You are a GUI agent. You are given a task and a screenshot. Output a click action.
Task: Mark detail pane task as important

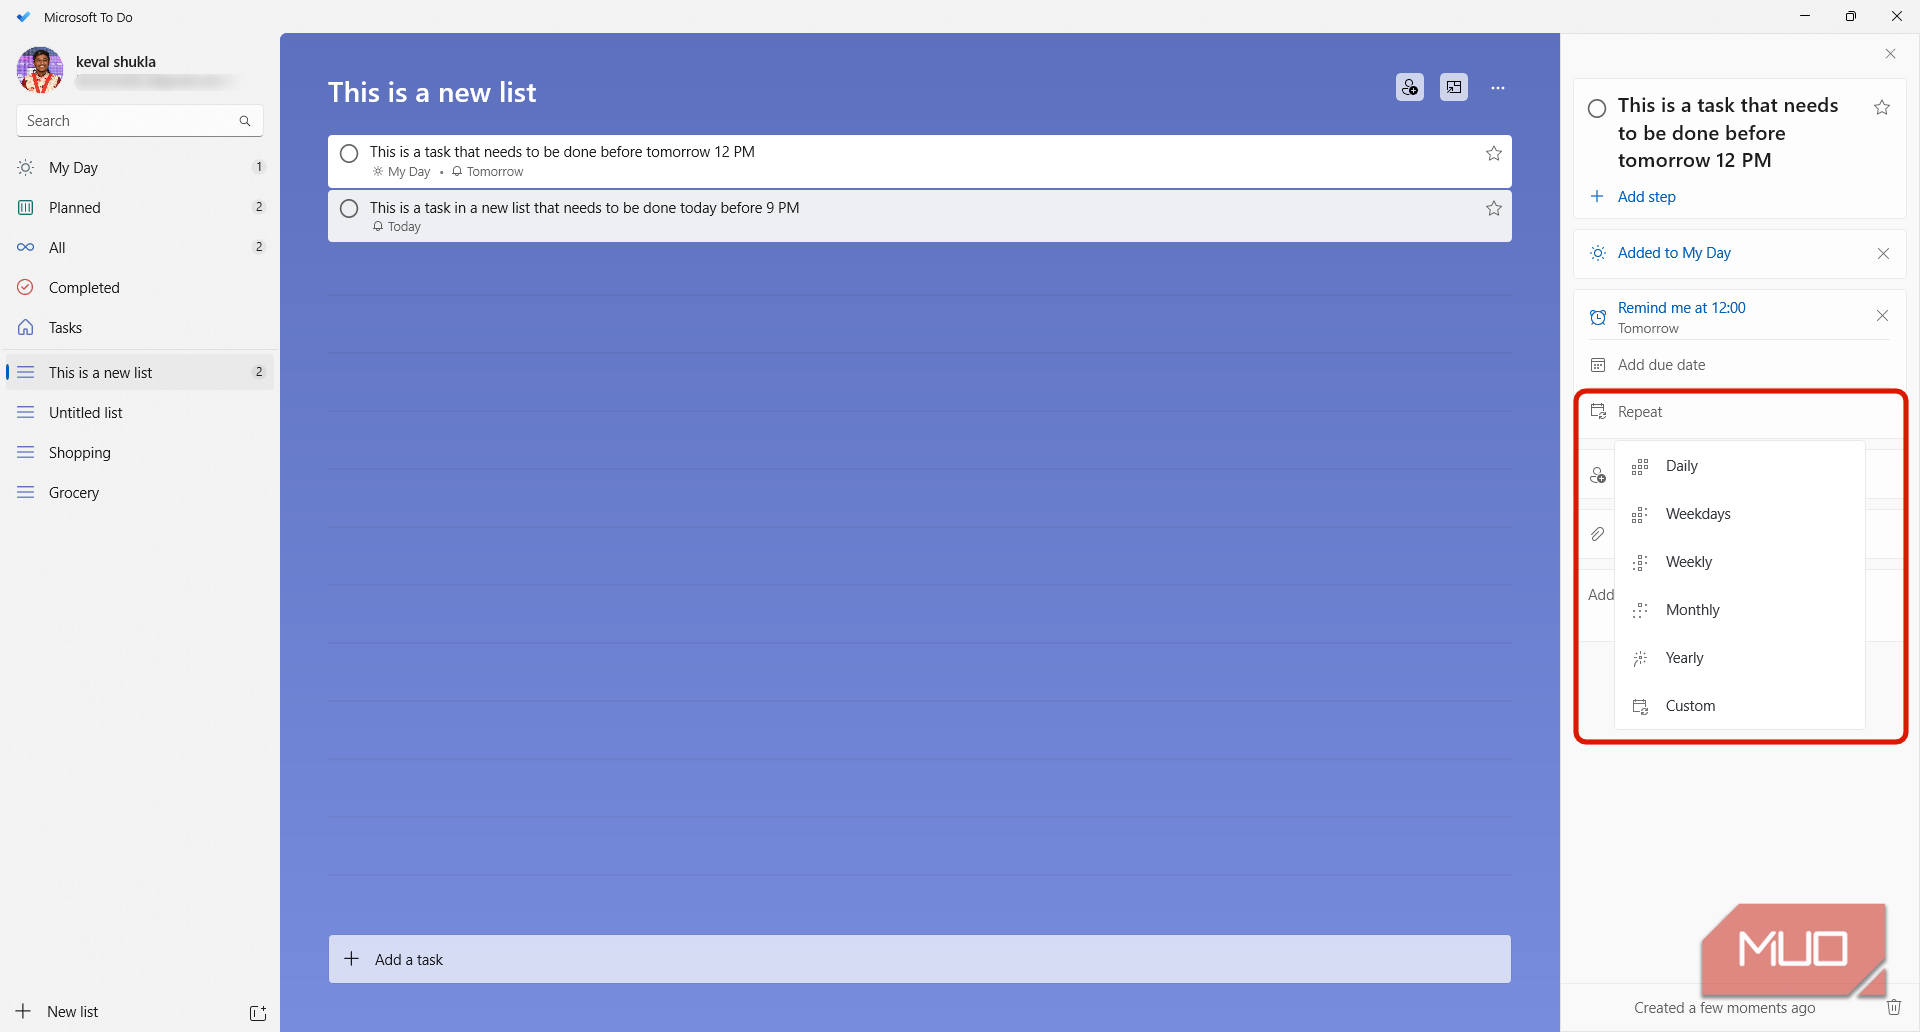(1882, 108)
